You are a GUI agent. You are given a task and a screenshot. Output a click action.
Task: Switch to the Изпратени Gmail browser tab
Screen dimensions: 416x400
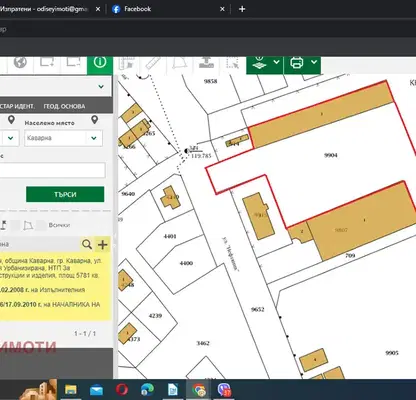[x=45, y=9]
